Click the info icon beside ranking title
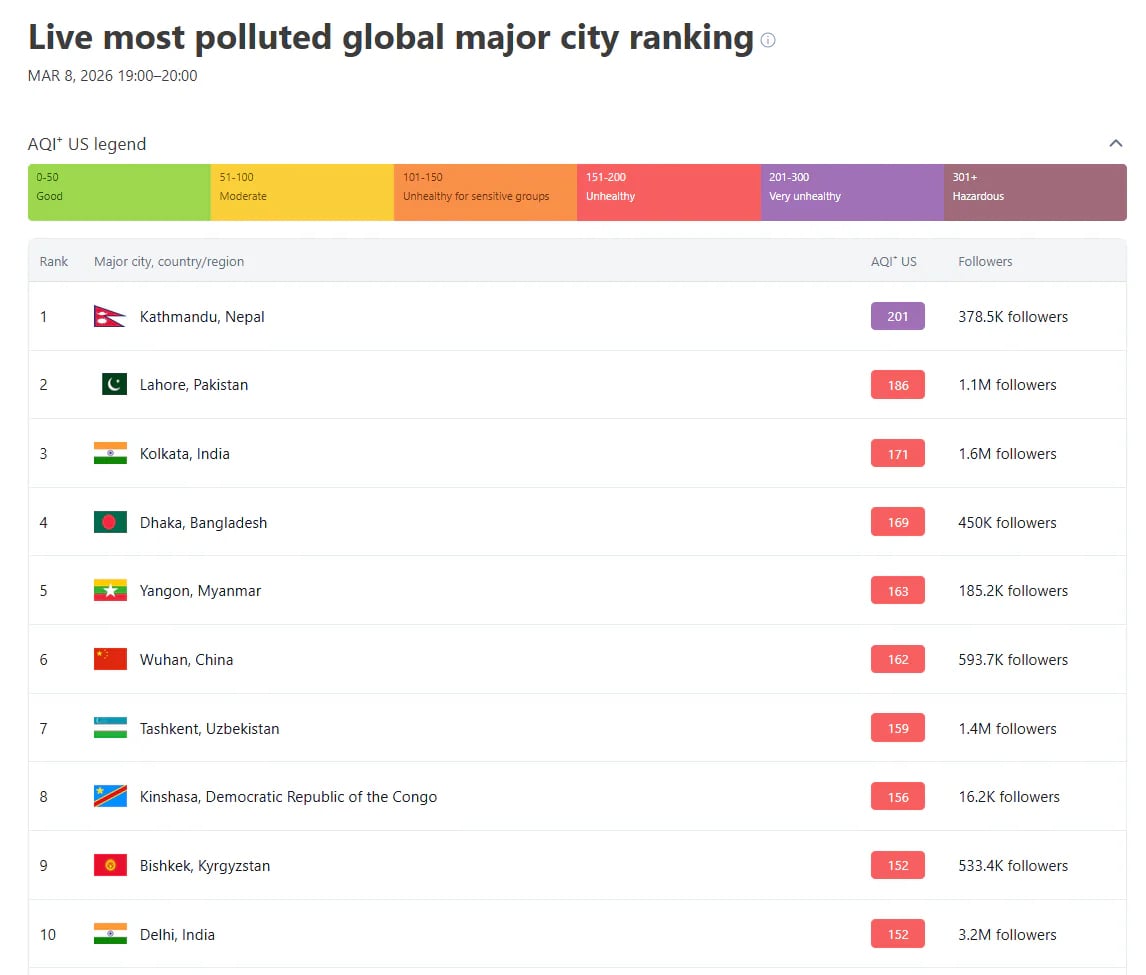 [768, 40]
